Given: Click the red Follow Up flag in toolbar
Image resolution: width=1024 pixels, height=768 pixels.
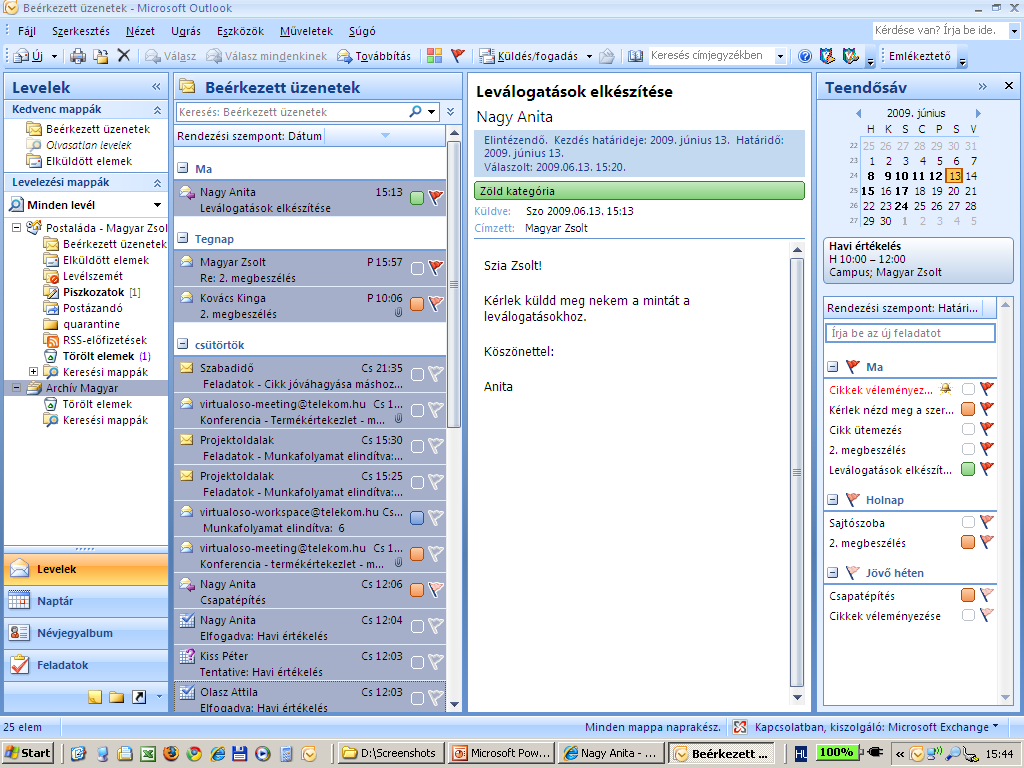Looking at the screenshot, I should [x=458, y=56].
